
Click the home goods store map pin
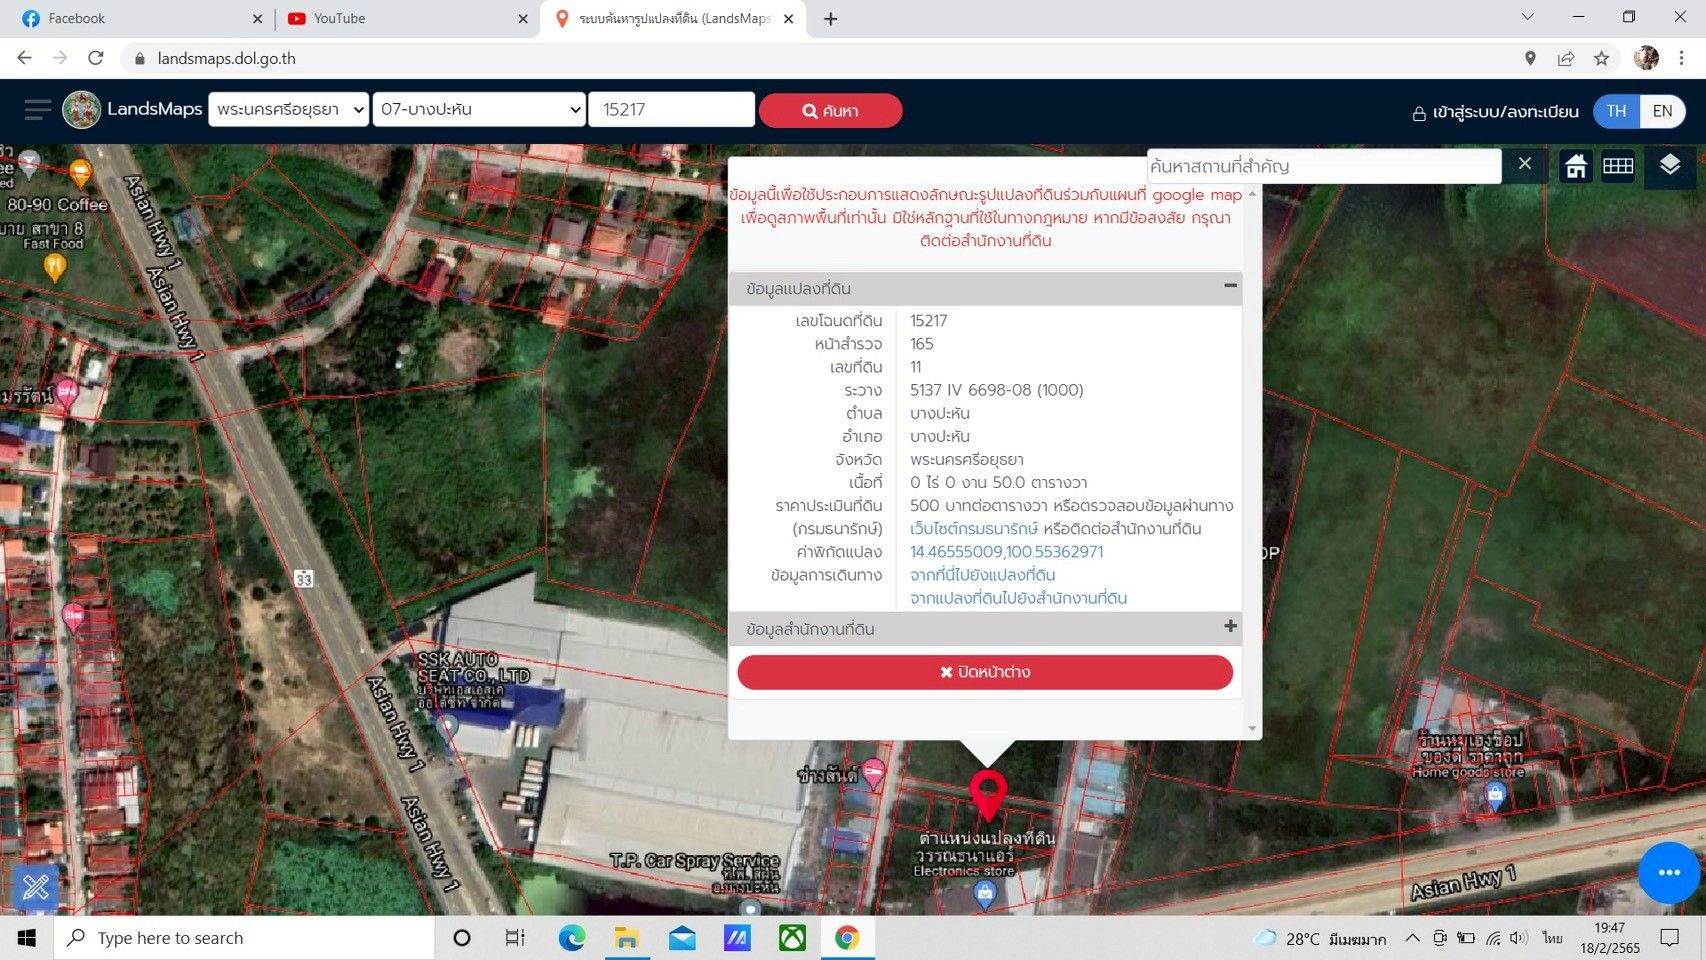[x=1495, y=796]
